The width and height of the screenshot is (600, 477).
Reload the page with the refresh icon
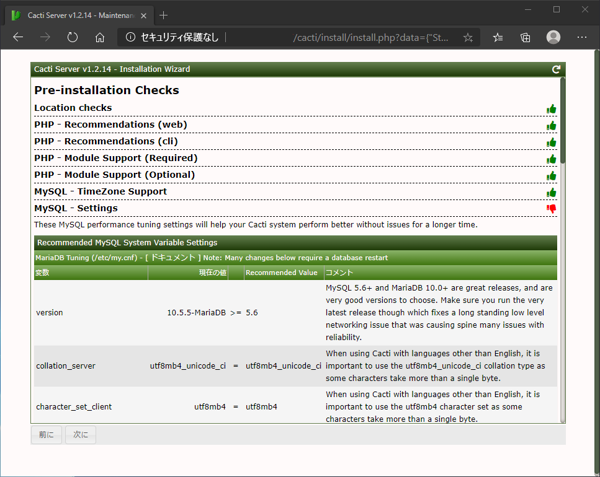[x=72, y=37]
